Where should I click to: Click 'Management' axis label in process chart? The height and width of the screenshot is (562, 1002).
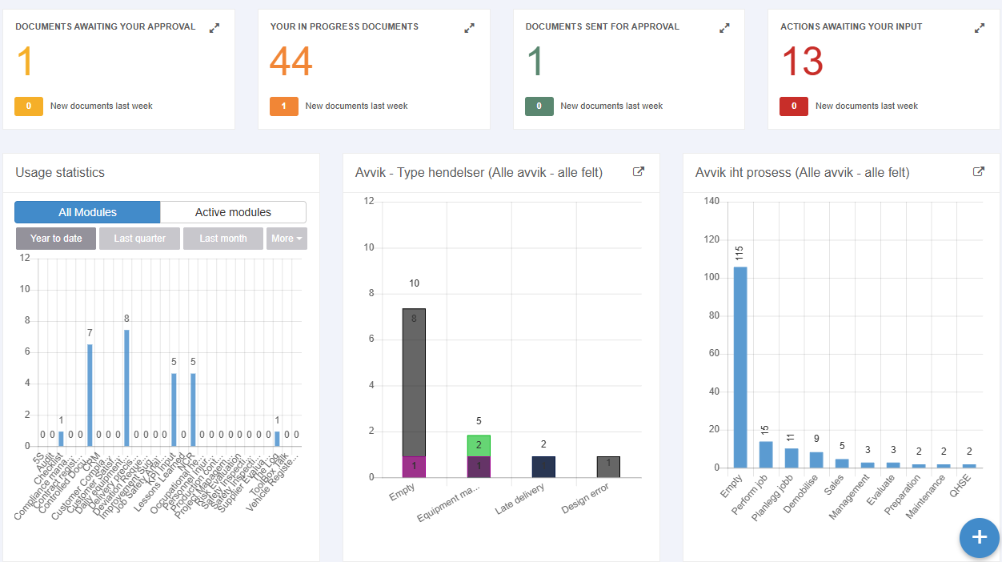[849, 497]
